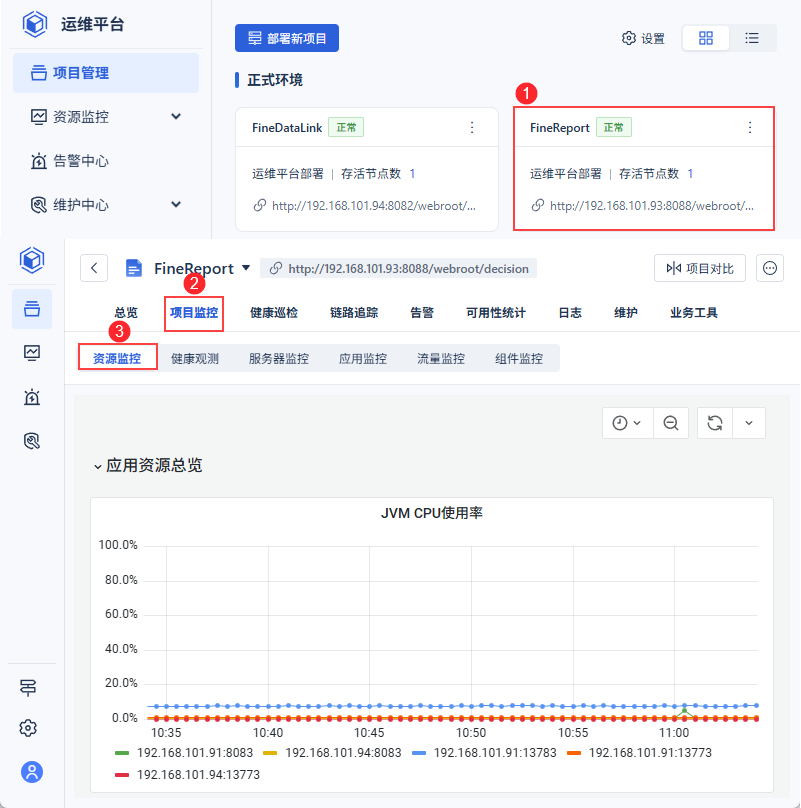The image size is (801, 808).
Task: Click the logo in the collapsed sidebar
Action: [x=32, y=260]
